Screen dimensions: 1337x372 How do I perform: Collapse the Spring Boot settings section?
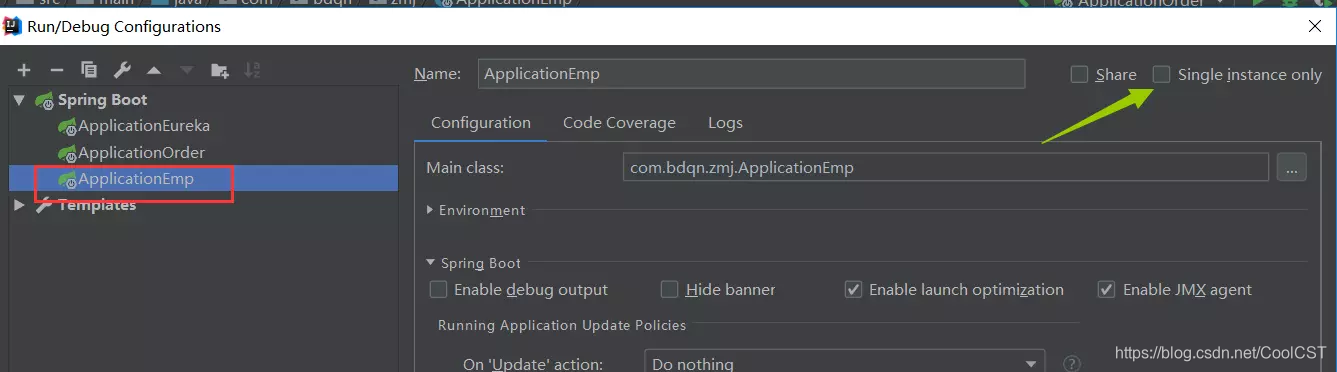tap(430, 263)
